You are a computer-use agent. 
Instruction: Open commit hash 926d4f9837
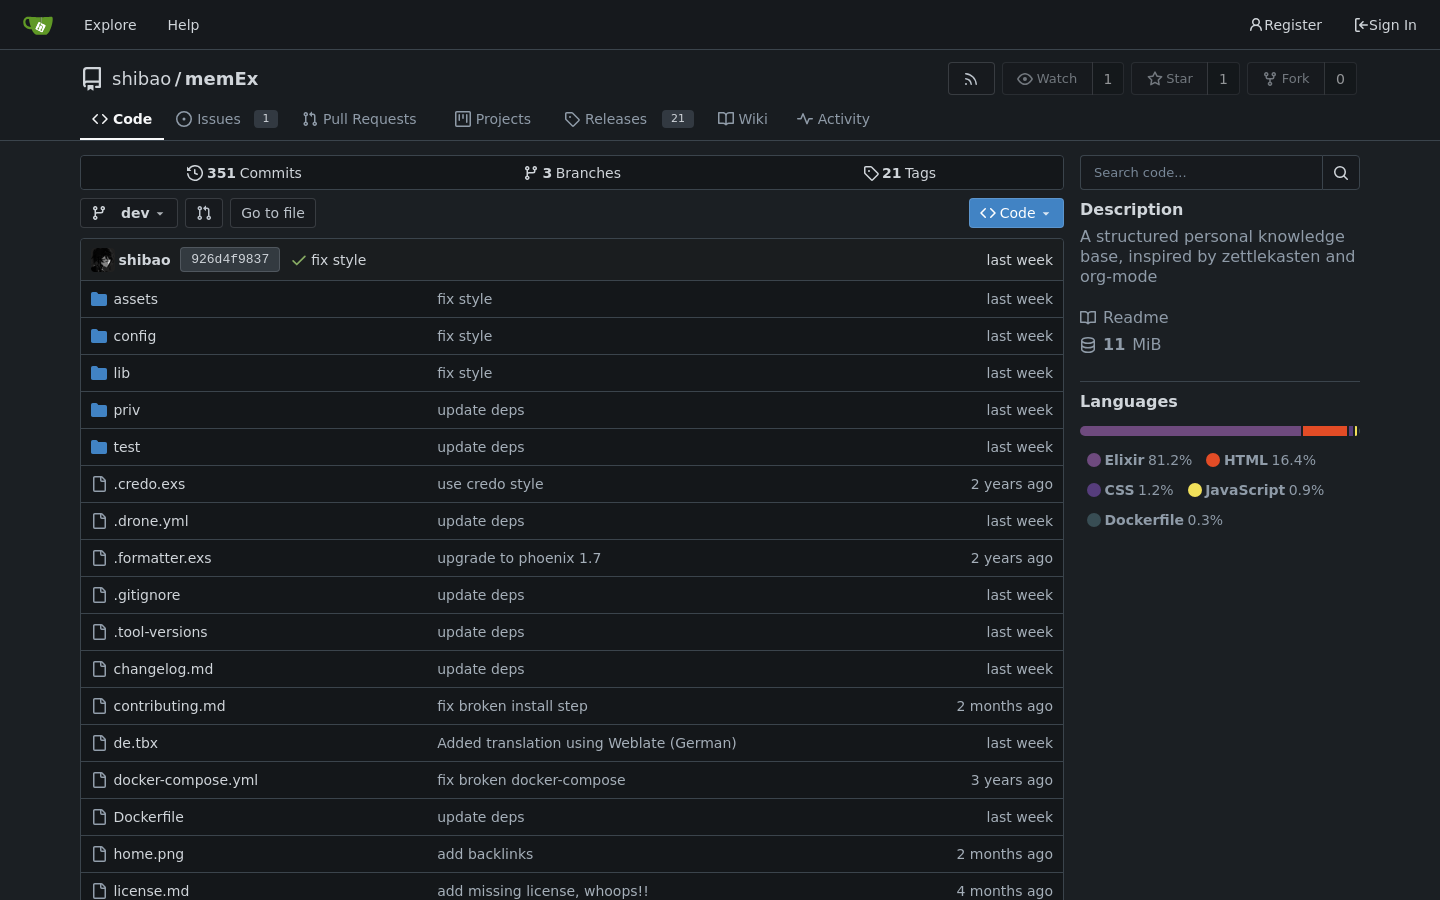pos(230,260)
